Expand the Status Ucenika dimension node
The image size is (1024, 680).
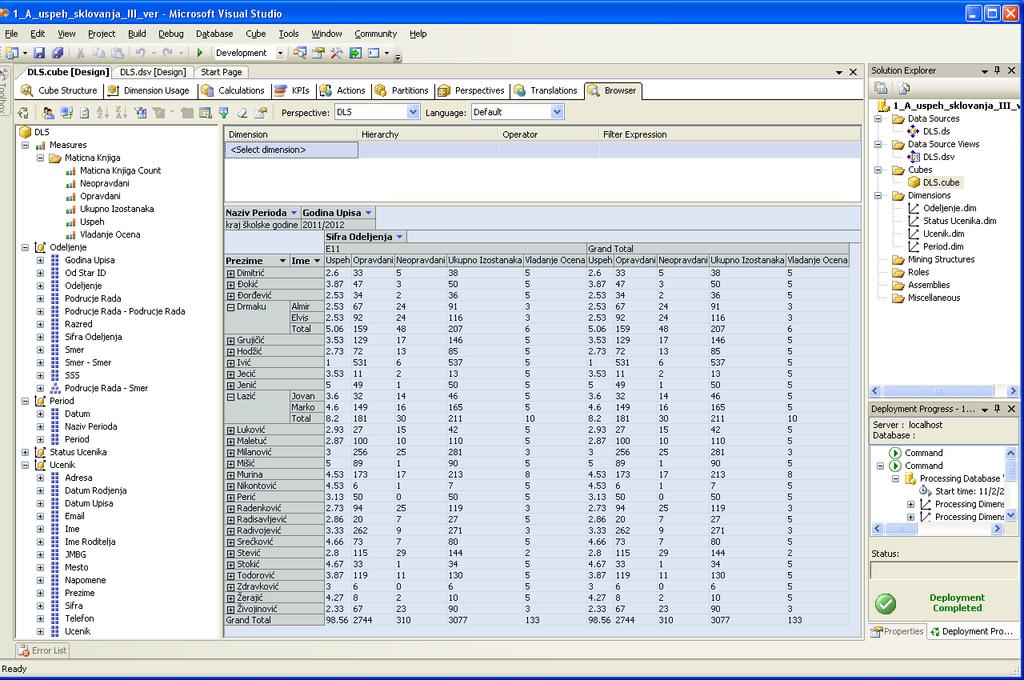(25, 452)
